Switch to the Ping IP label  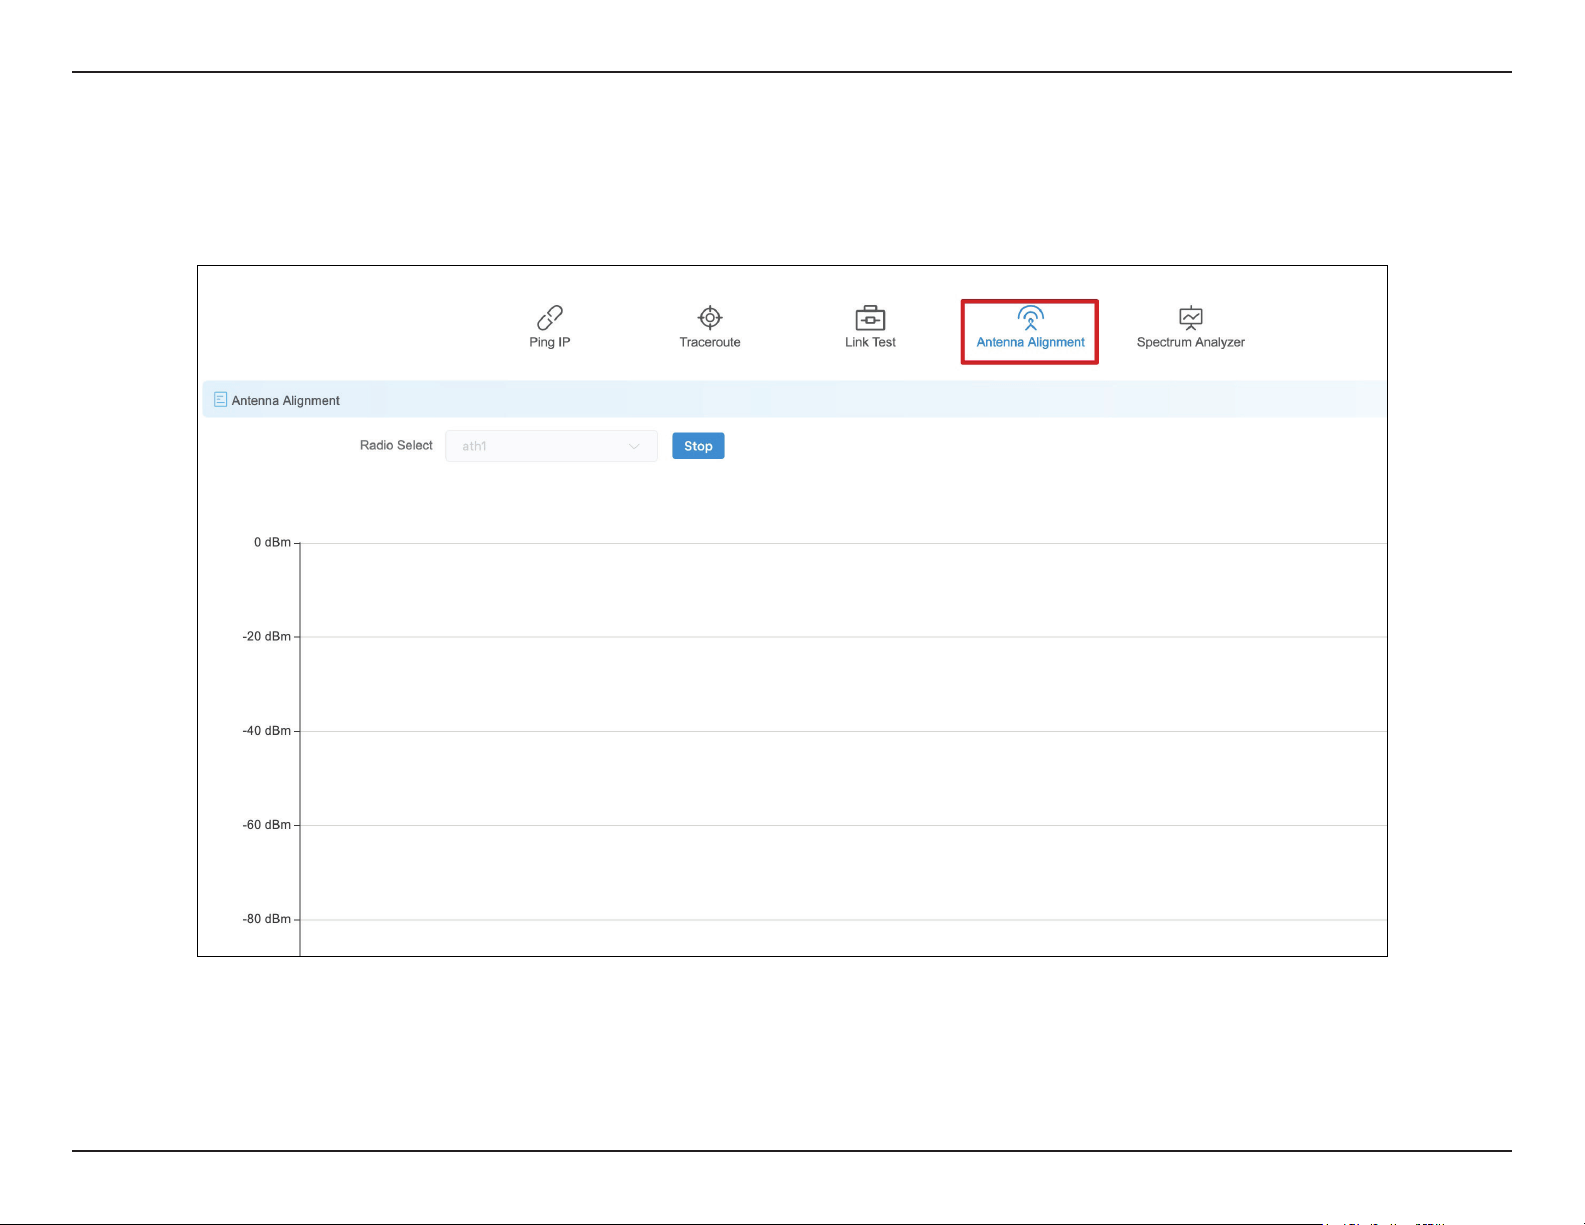[550, 342]
